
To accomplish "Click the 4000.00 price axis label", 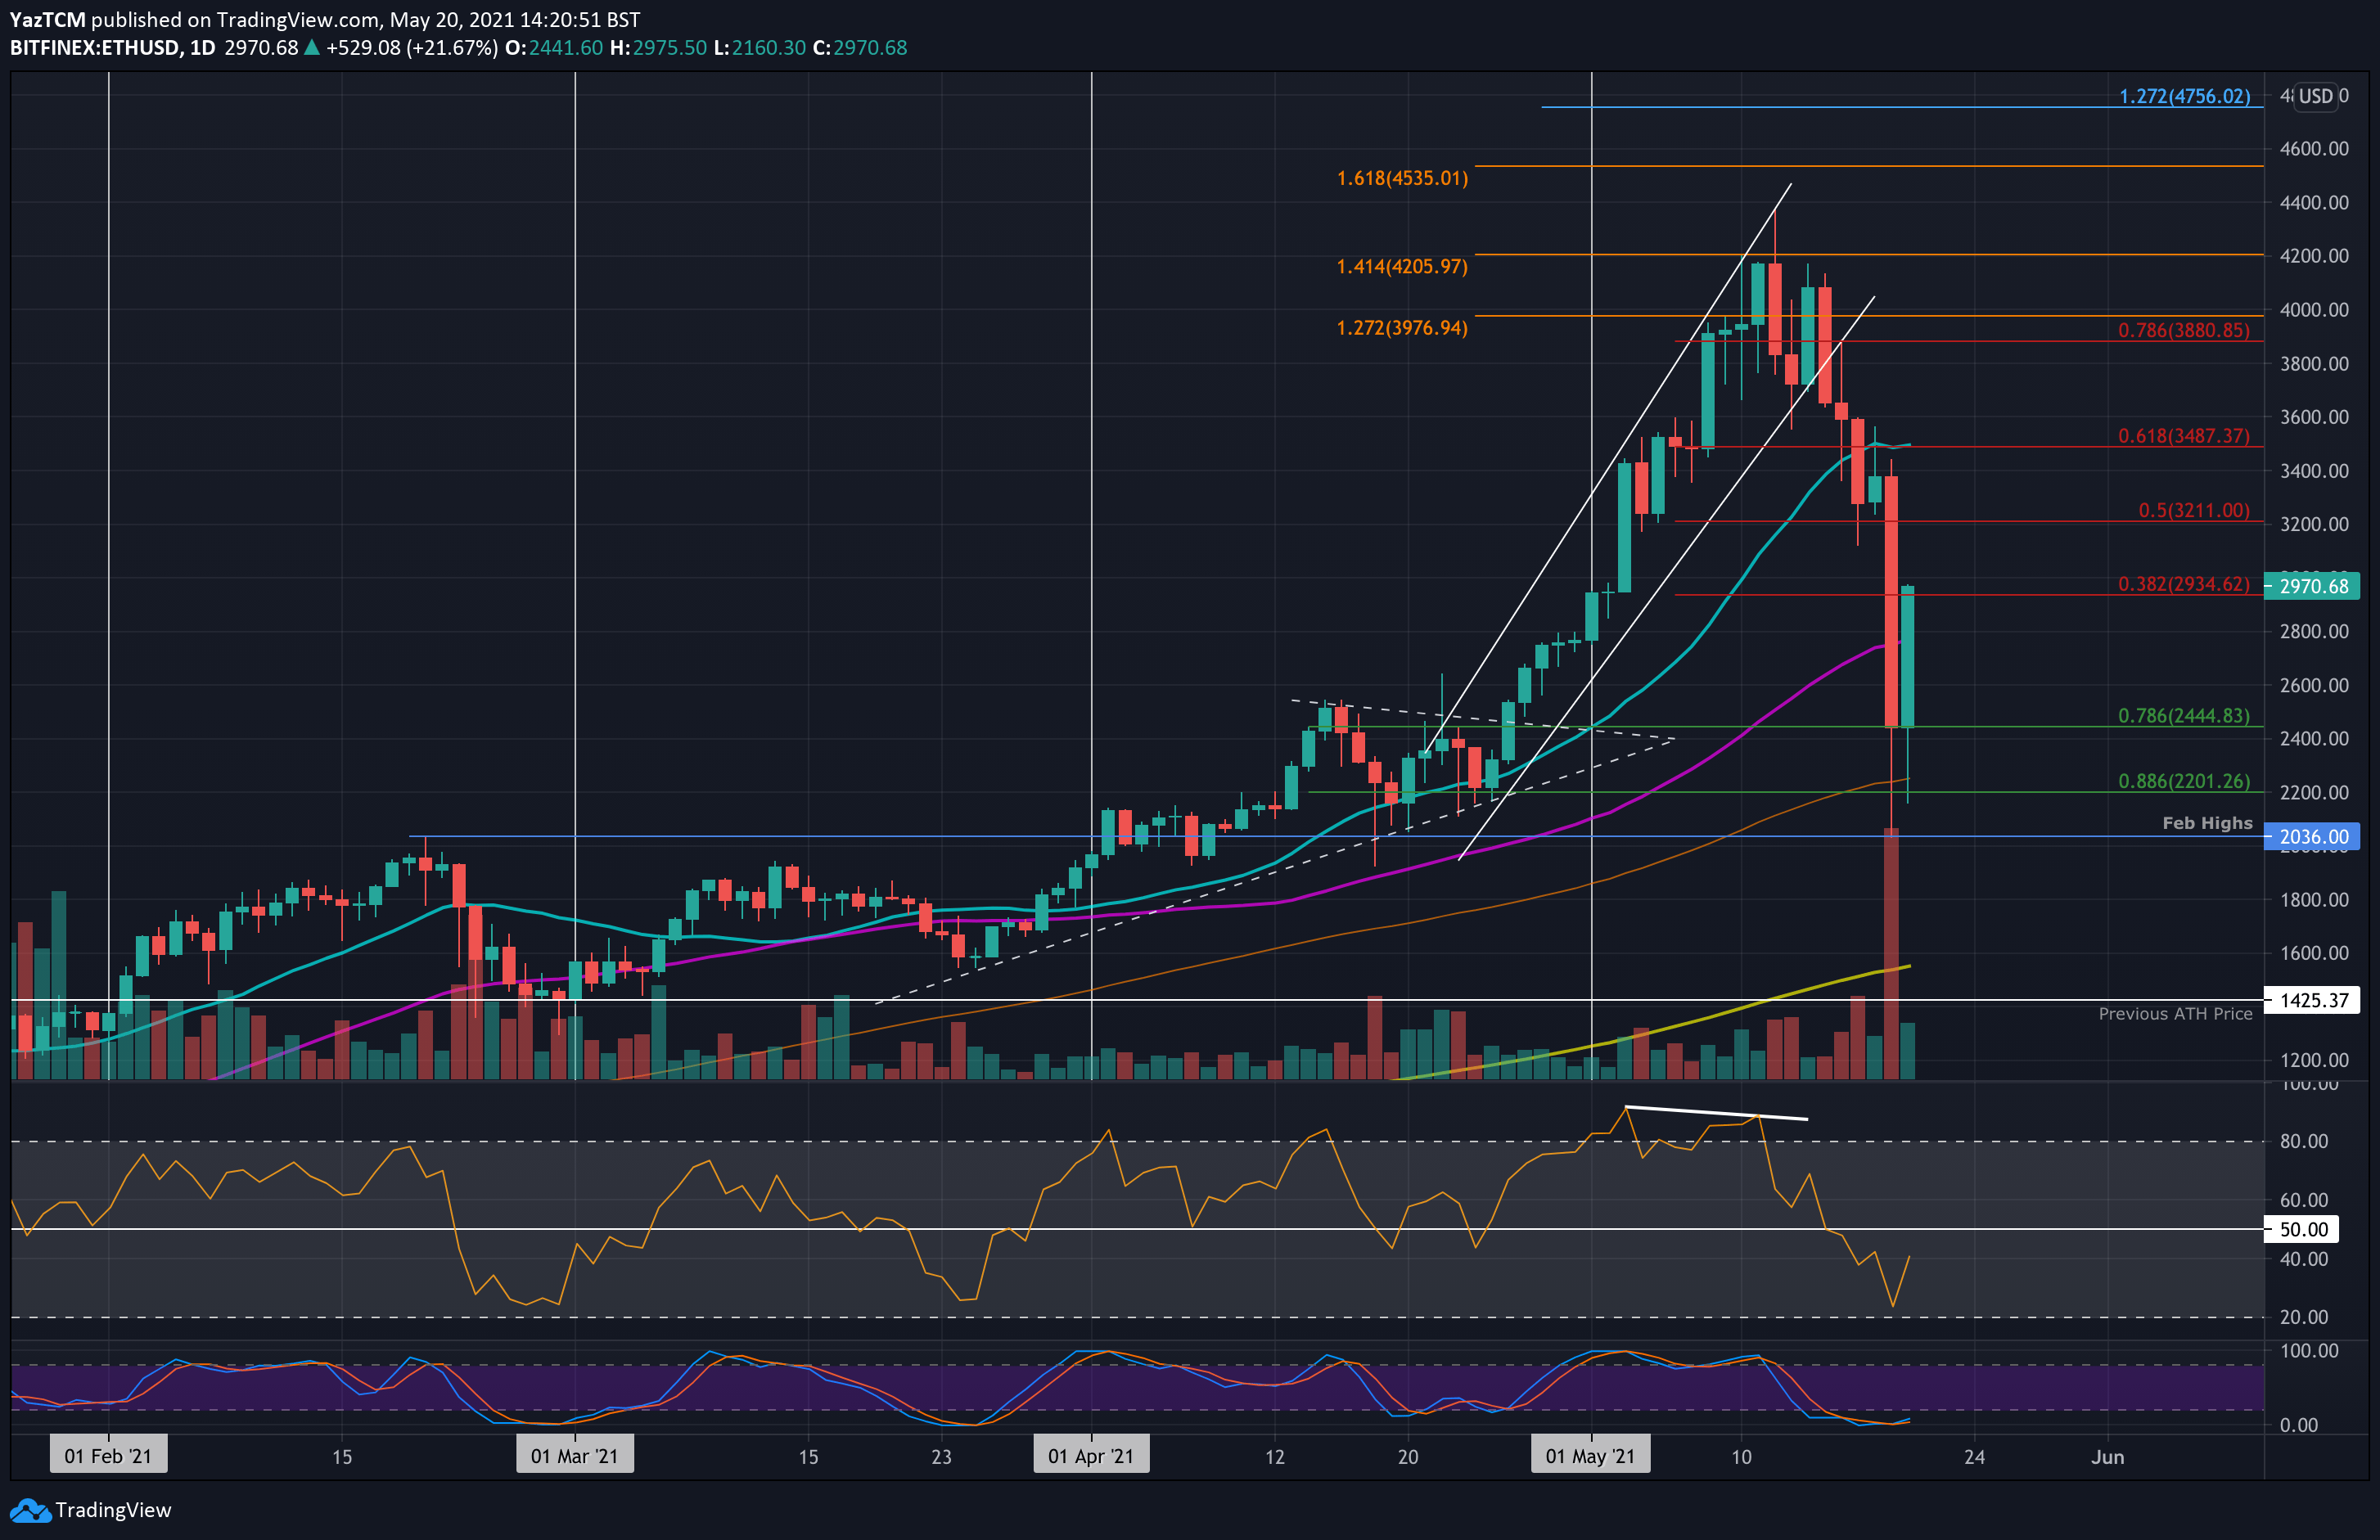I will (x=2314, y=310).
